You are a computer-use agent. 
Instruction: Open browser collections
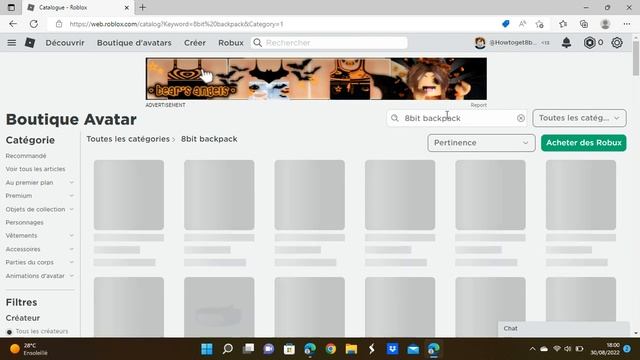[584, 24]
